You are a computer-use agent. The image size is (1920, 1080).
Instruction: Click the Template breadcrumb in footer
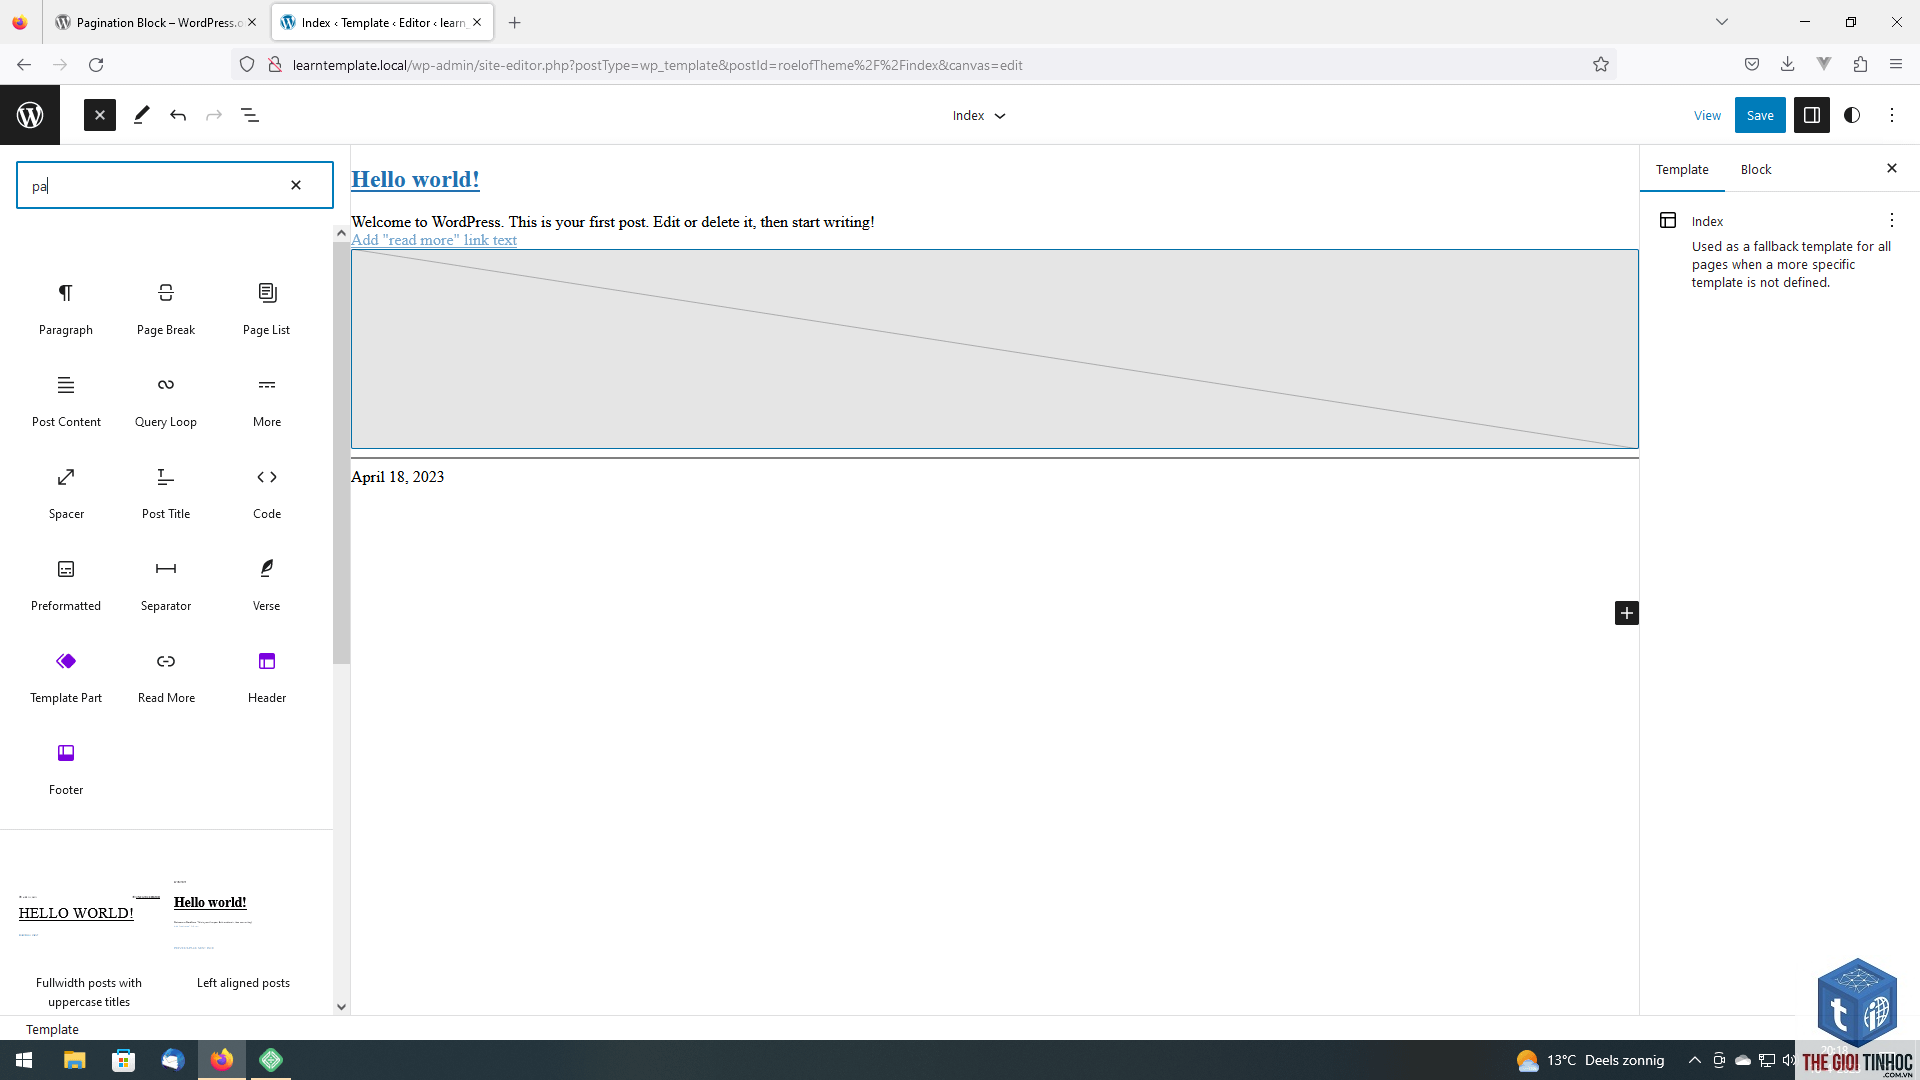pos(52,1029)
